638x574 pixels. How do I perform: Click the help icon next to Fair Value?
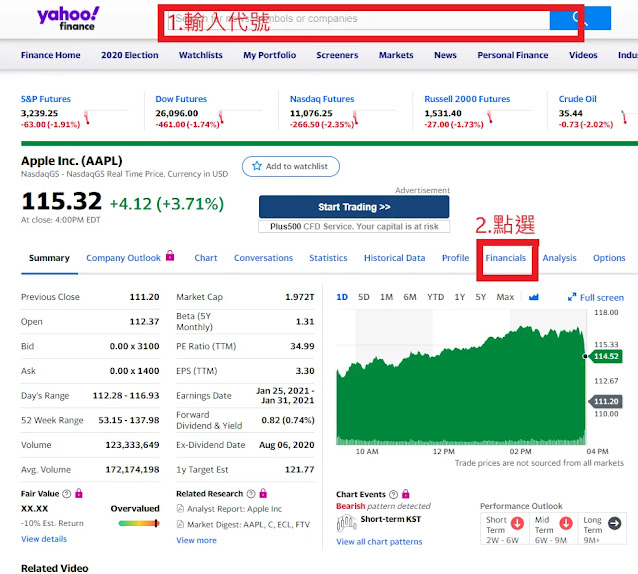click(66, 493)
